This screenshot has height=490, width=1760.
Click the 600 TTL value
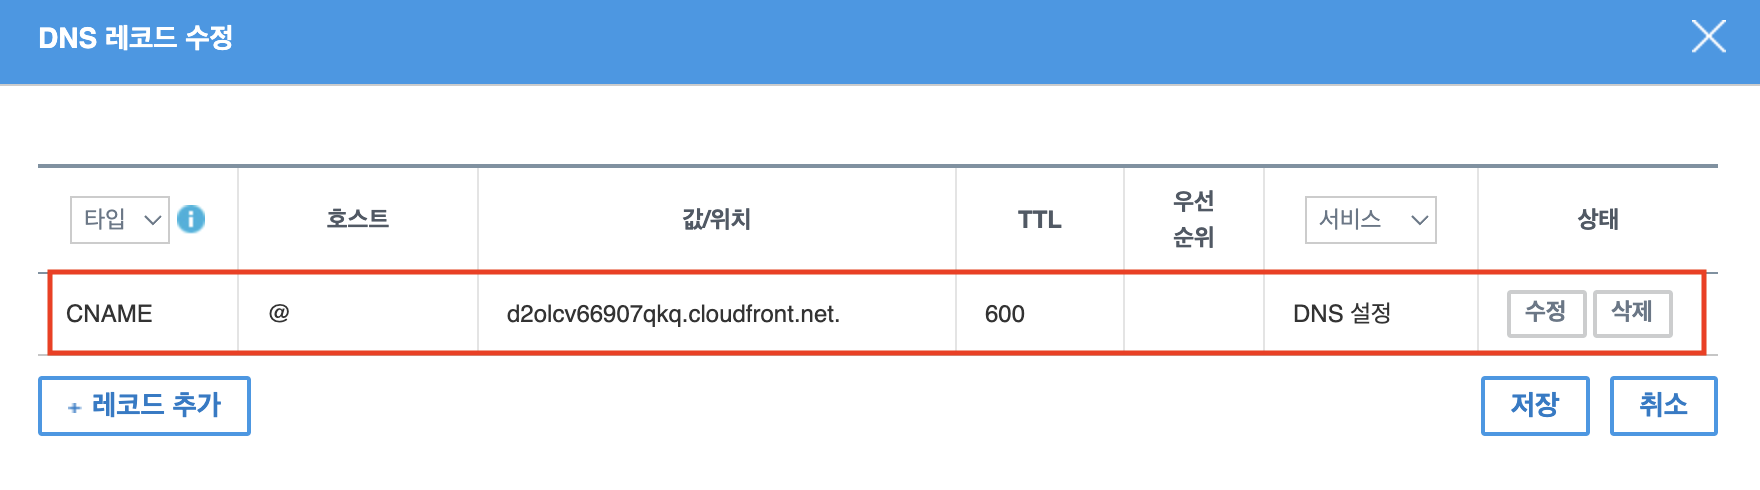[1004, 314]
